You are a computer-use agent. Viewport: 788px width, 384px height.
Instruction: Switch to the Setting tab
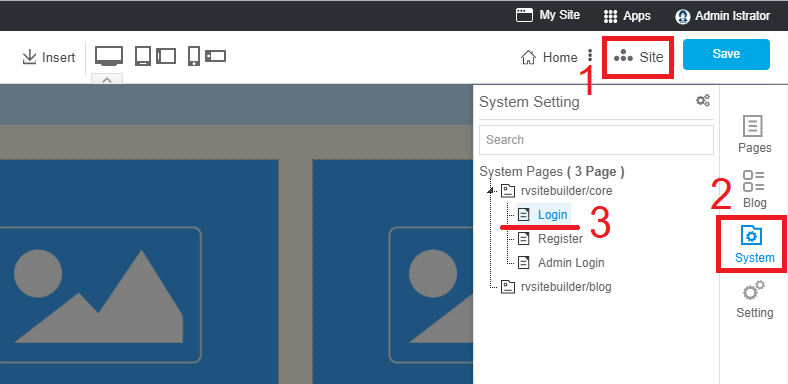tap(754, 299)
